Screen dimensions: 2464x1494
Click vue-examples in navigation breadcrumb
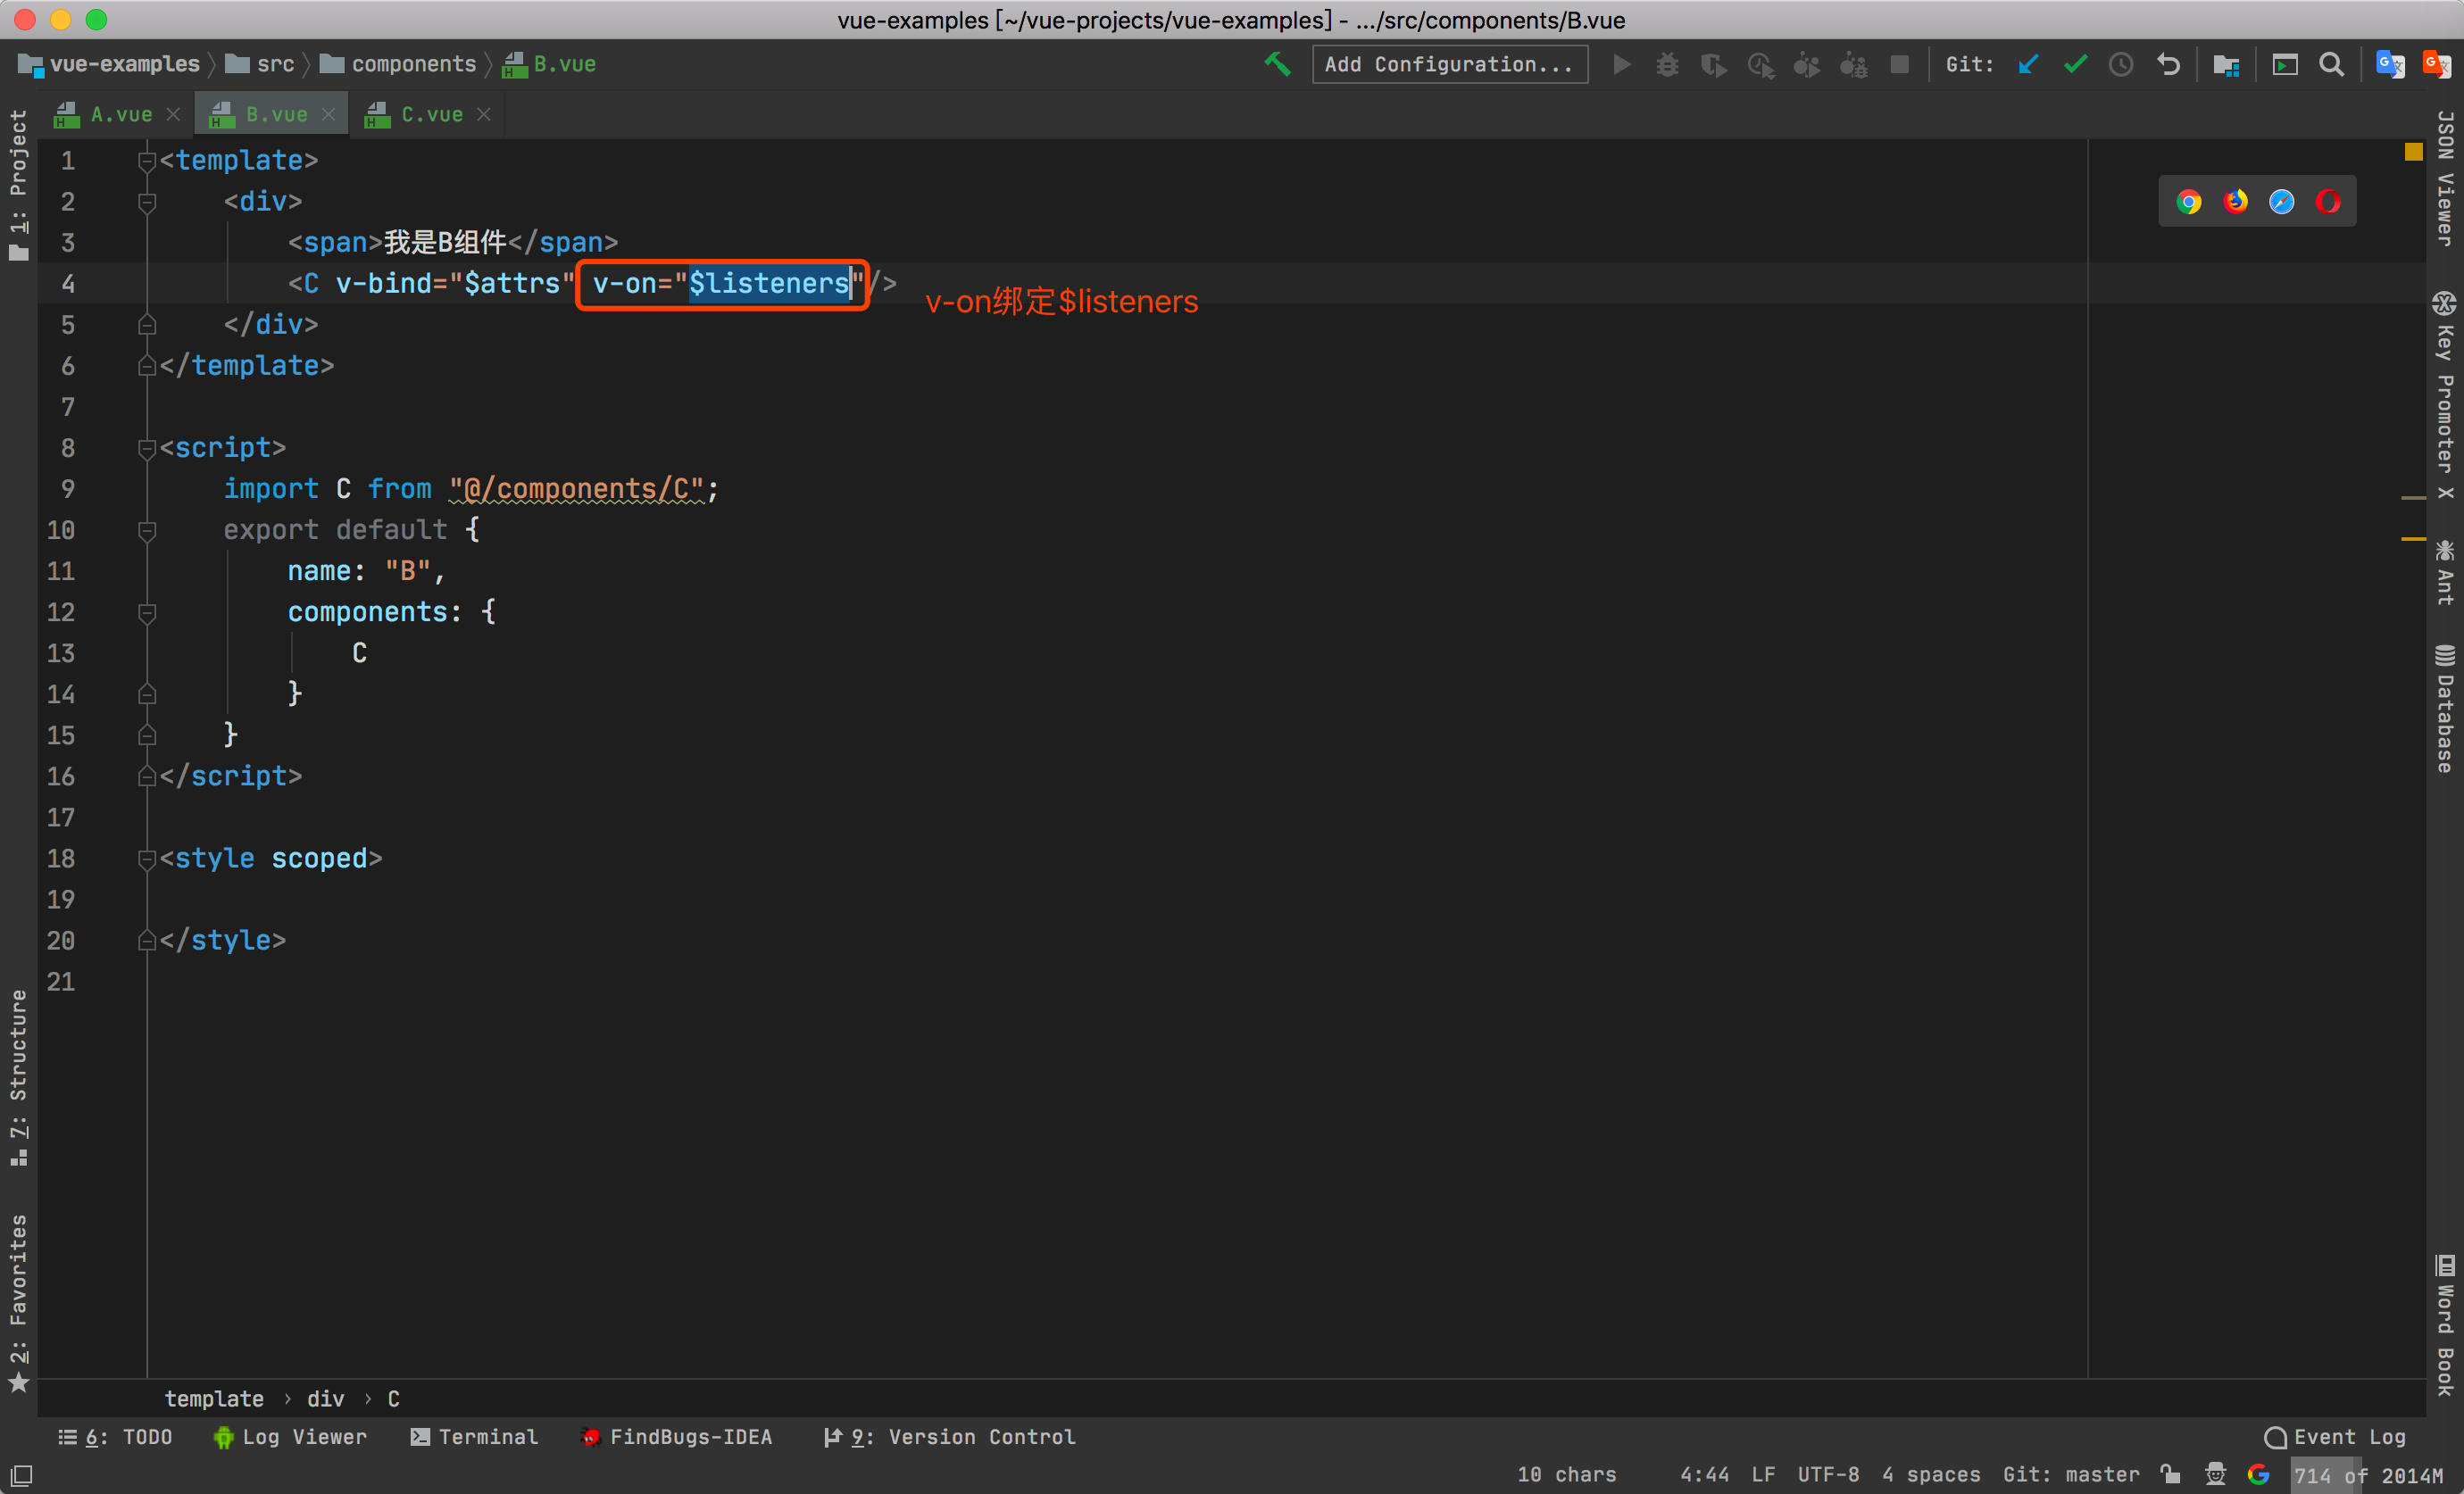pyautogui.click(x=110, y=65)
